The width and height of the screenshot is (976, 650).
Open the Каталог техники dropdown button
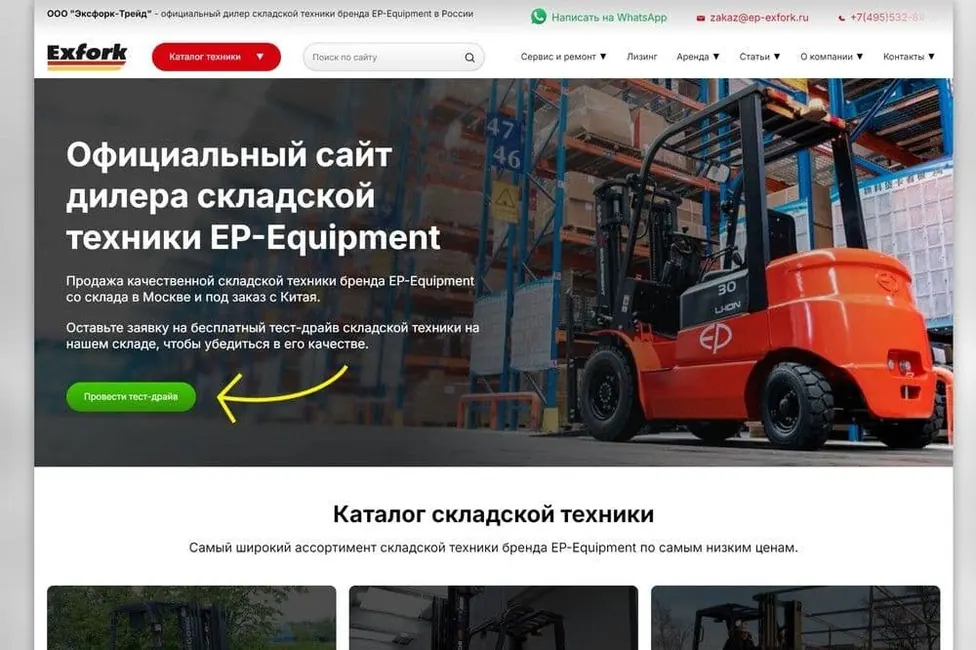coord(216,57)
